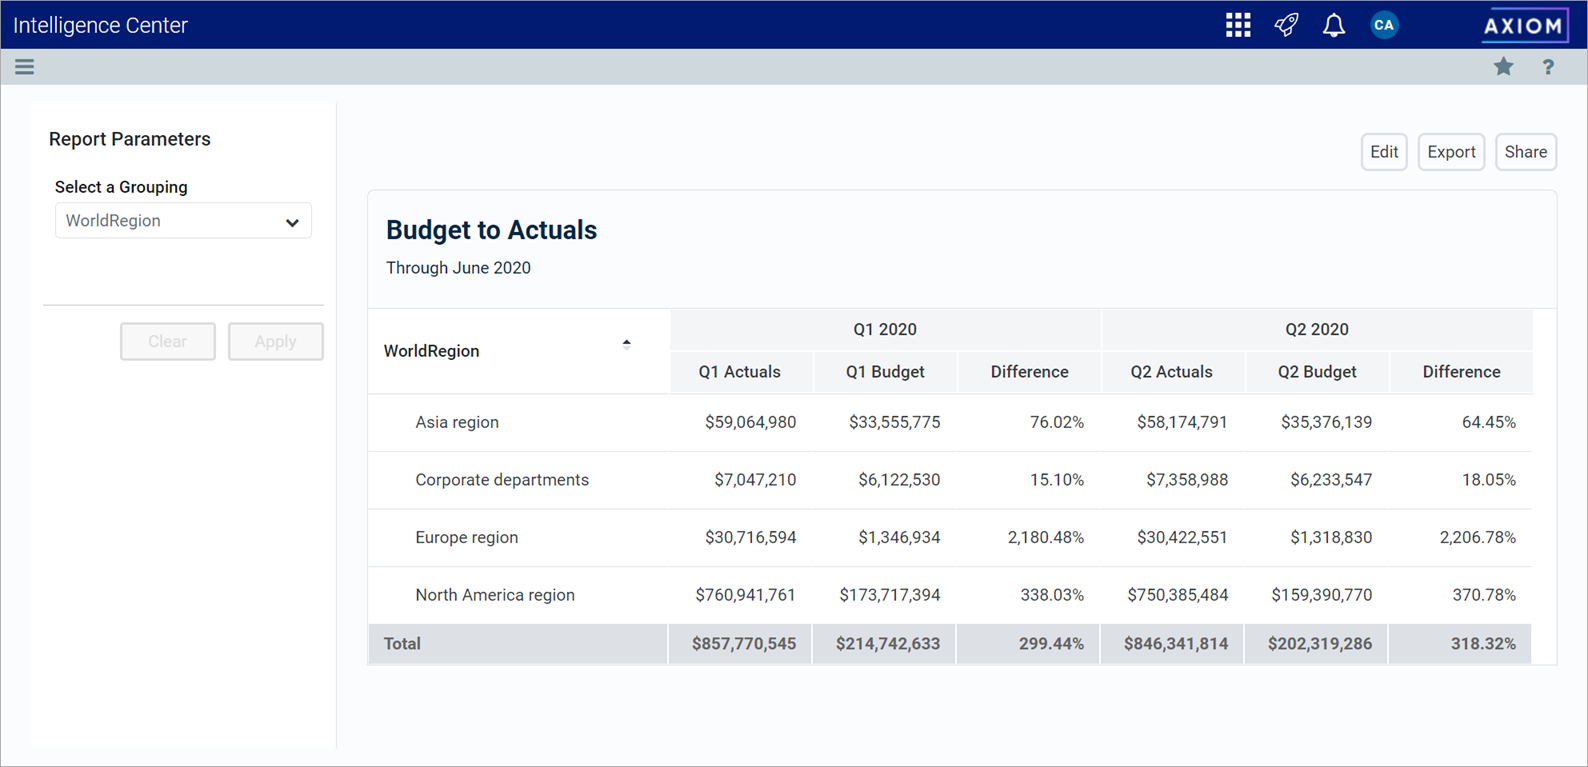Click the Export button

click(x=1451, y=152)
